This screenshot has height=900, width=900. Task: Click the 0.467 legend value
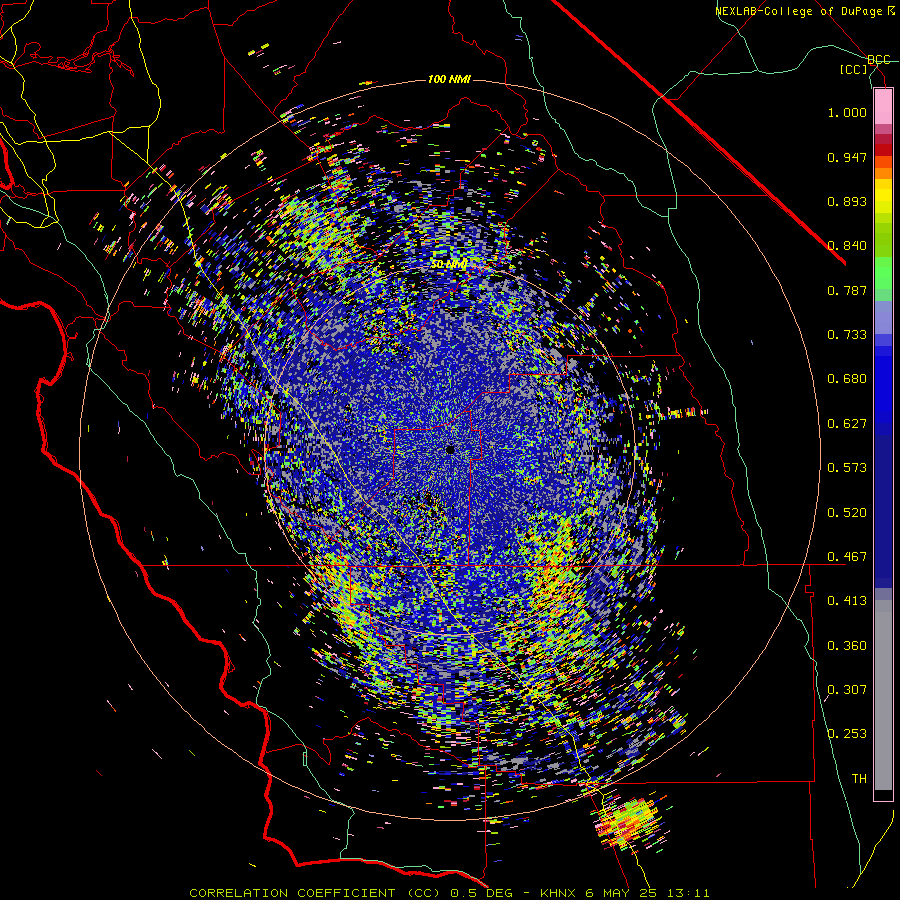click(x=847, y=557)
